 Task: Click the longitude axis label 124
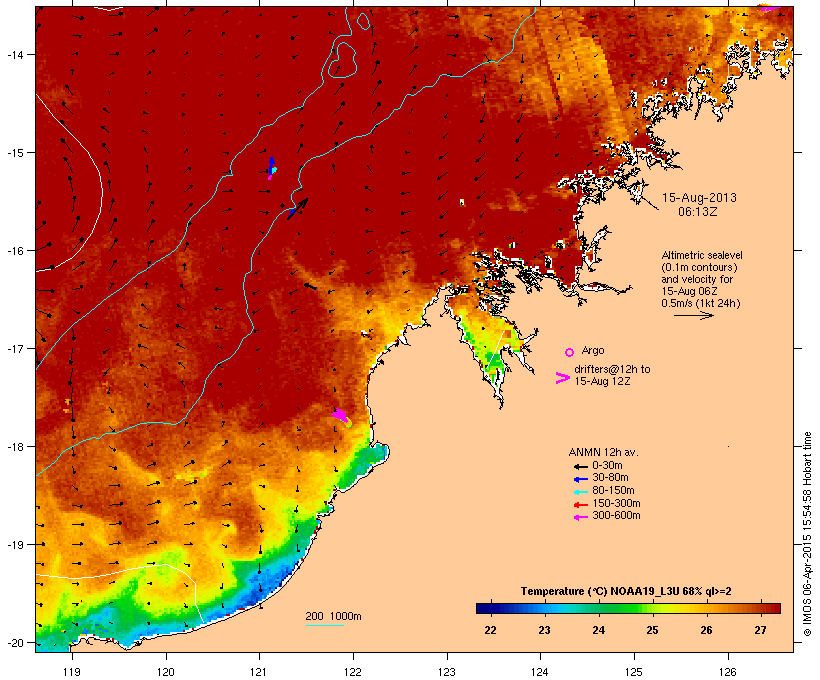[x=540, y=672]
